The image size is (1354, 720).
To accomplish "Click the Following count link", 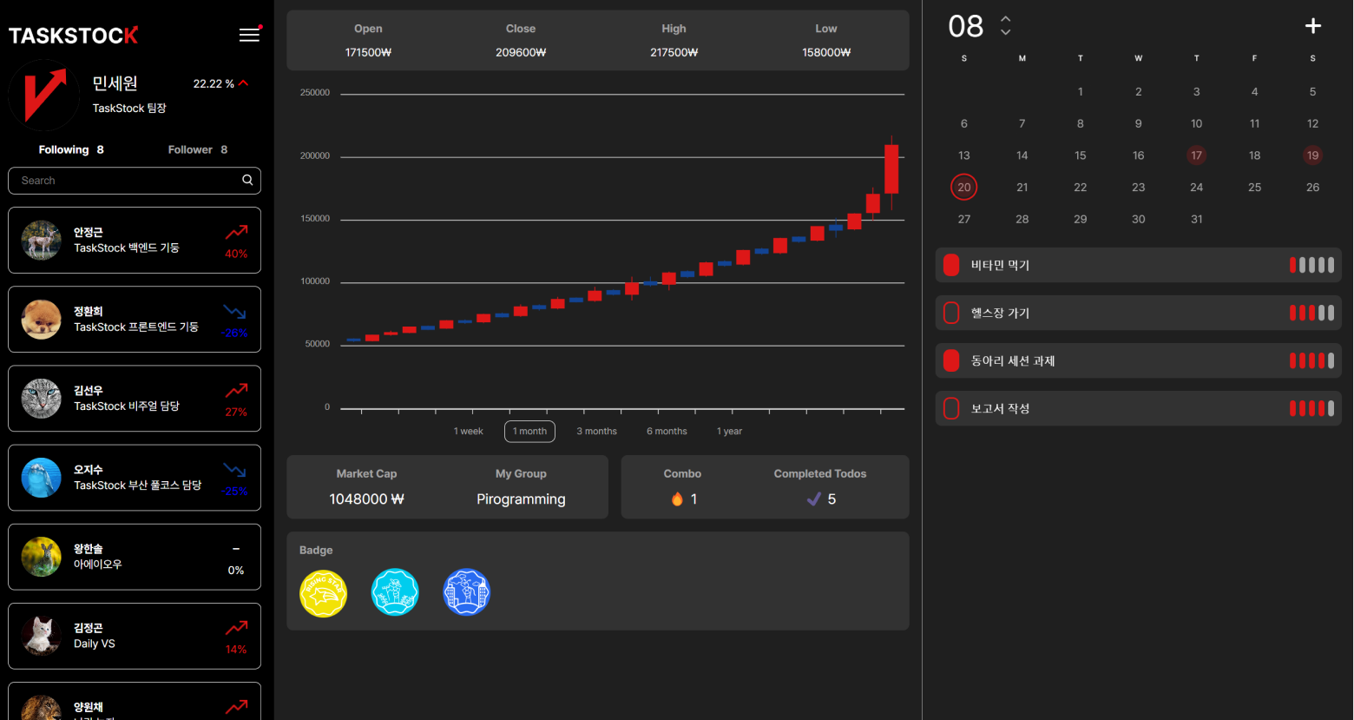I will (70, 149).
